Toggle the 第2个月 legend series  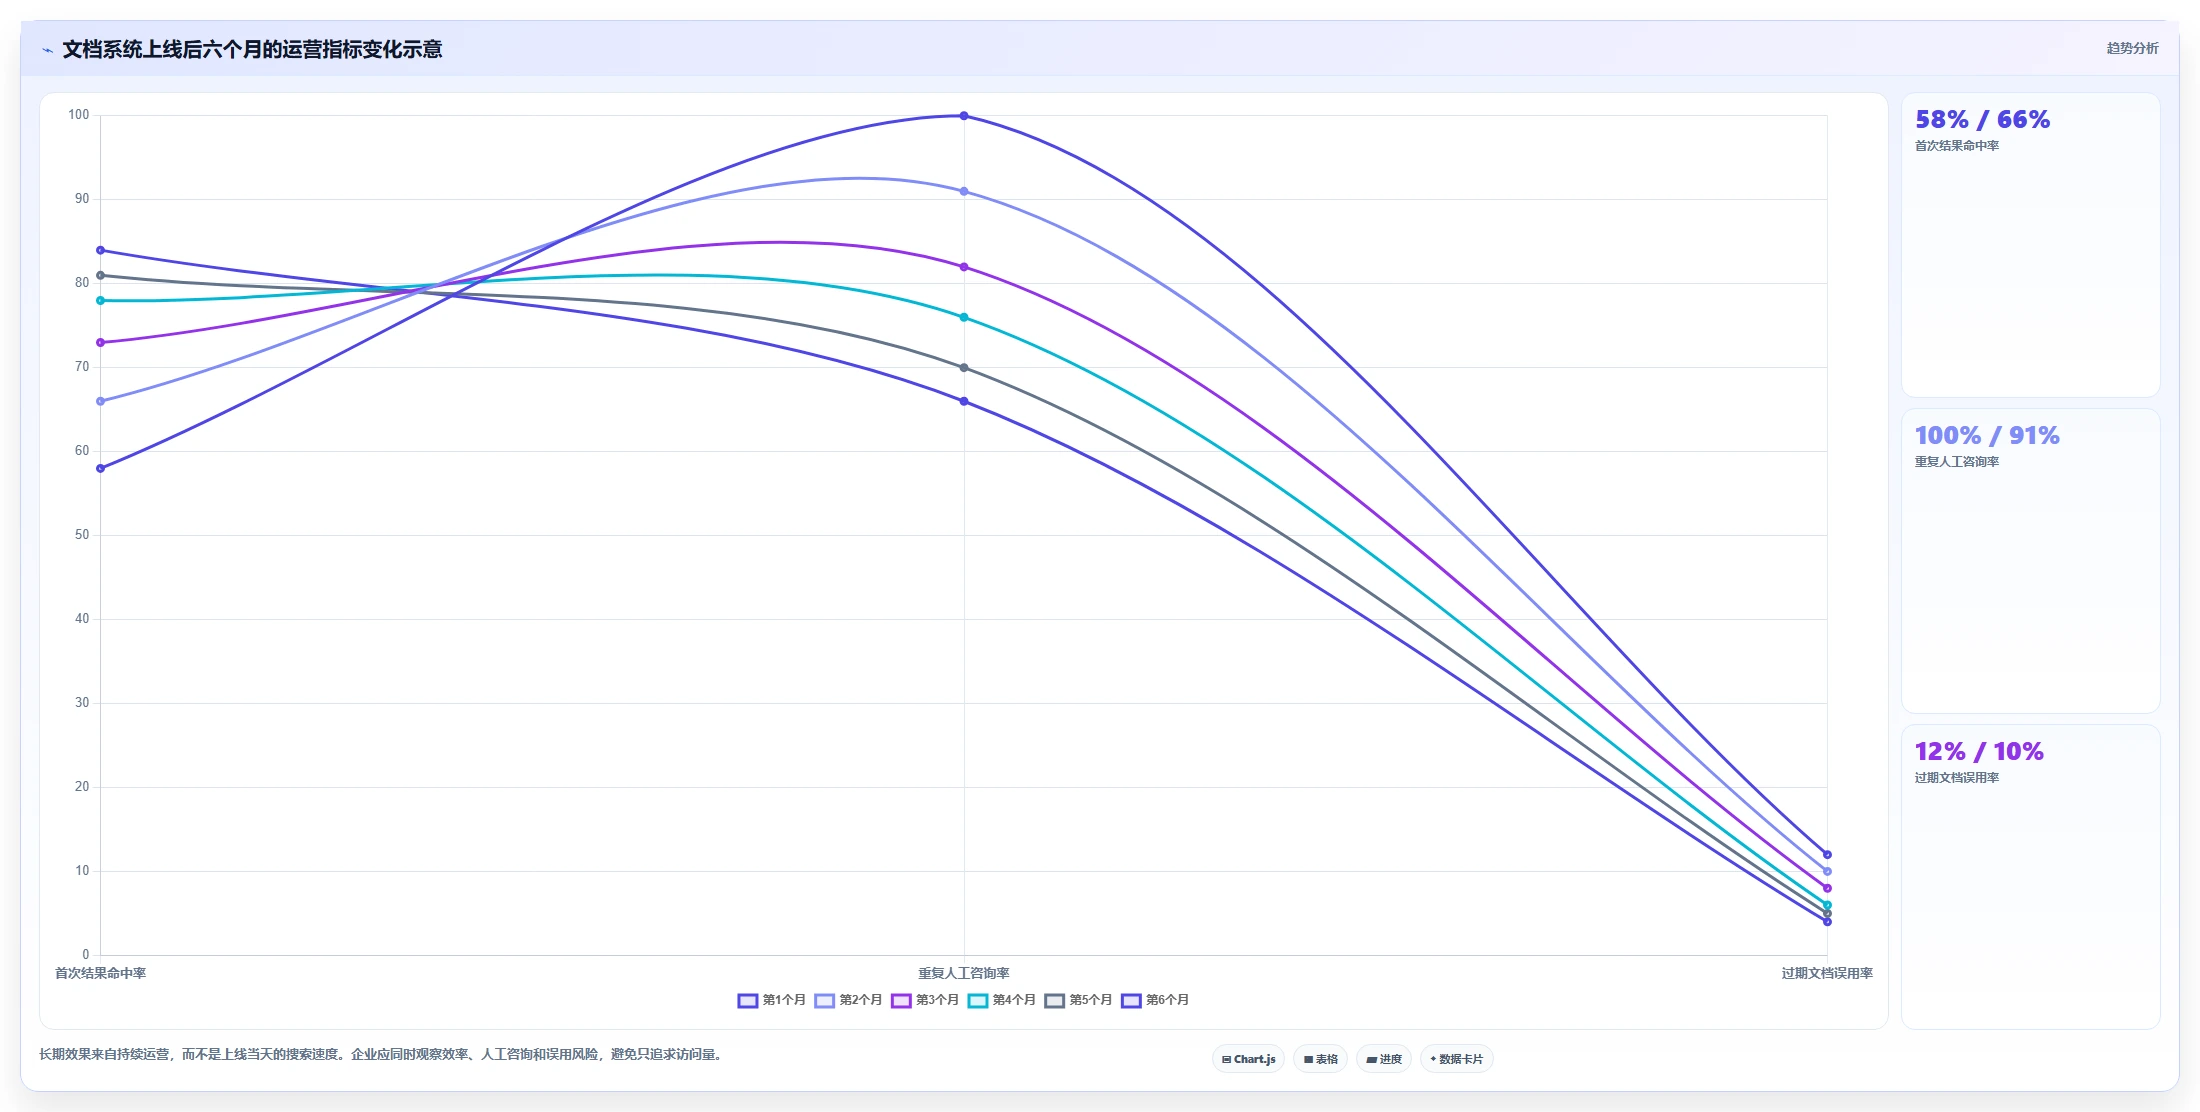(x=848, y=1000)
